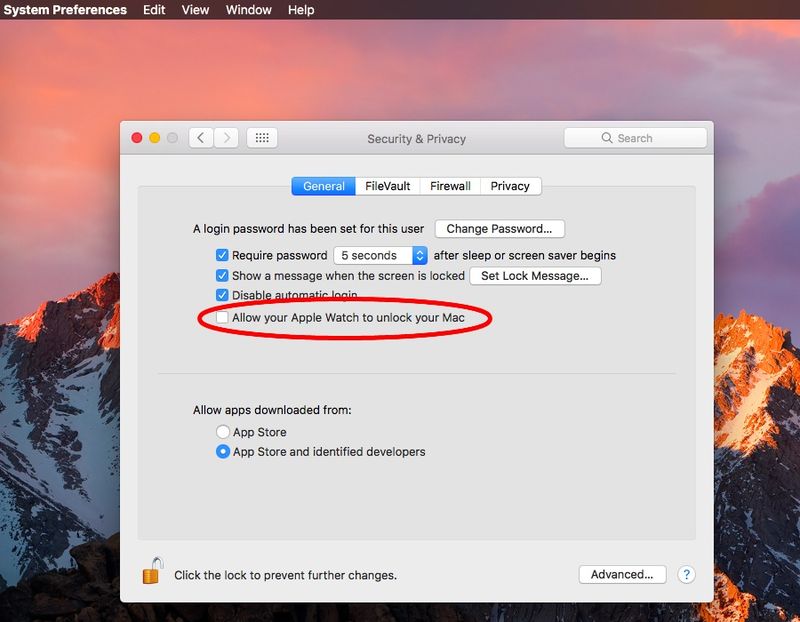The image size is (800, 622).
Task: Show all preferences via the grid icon
Action: tap(262, 138)
